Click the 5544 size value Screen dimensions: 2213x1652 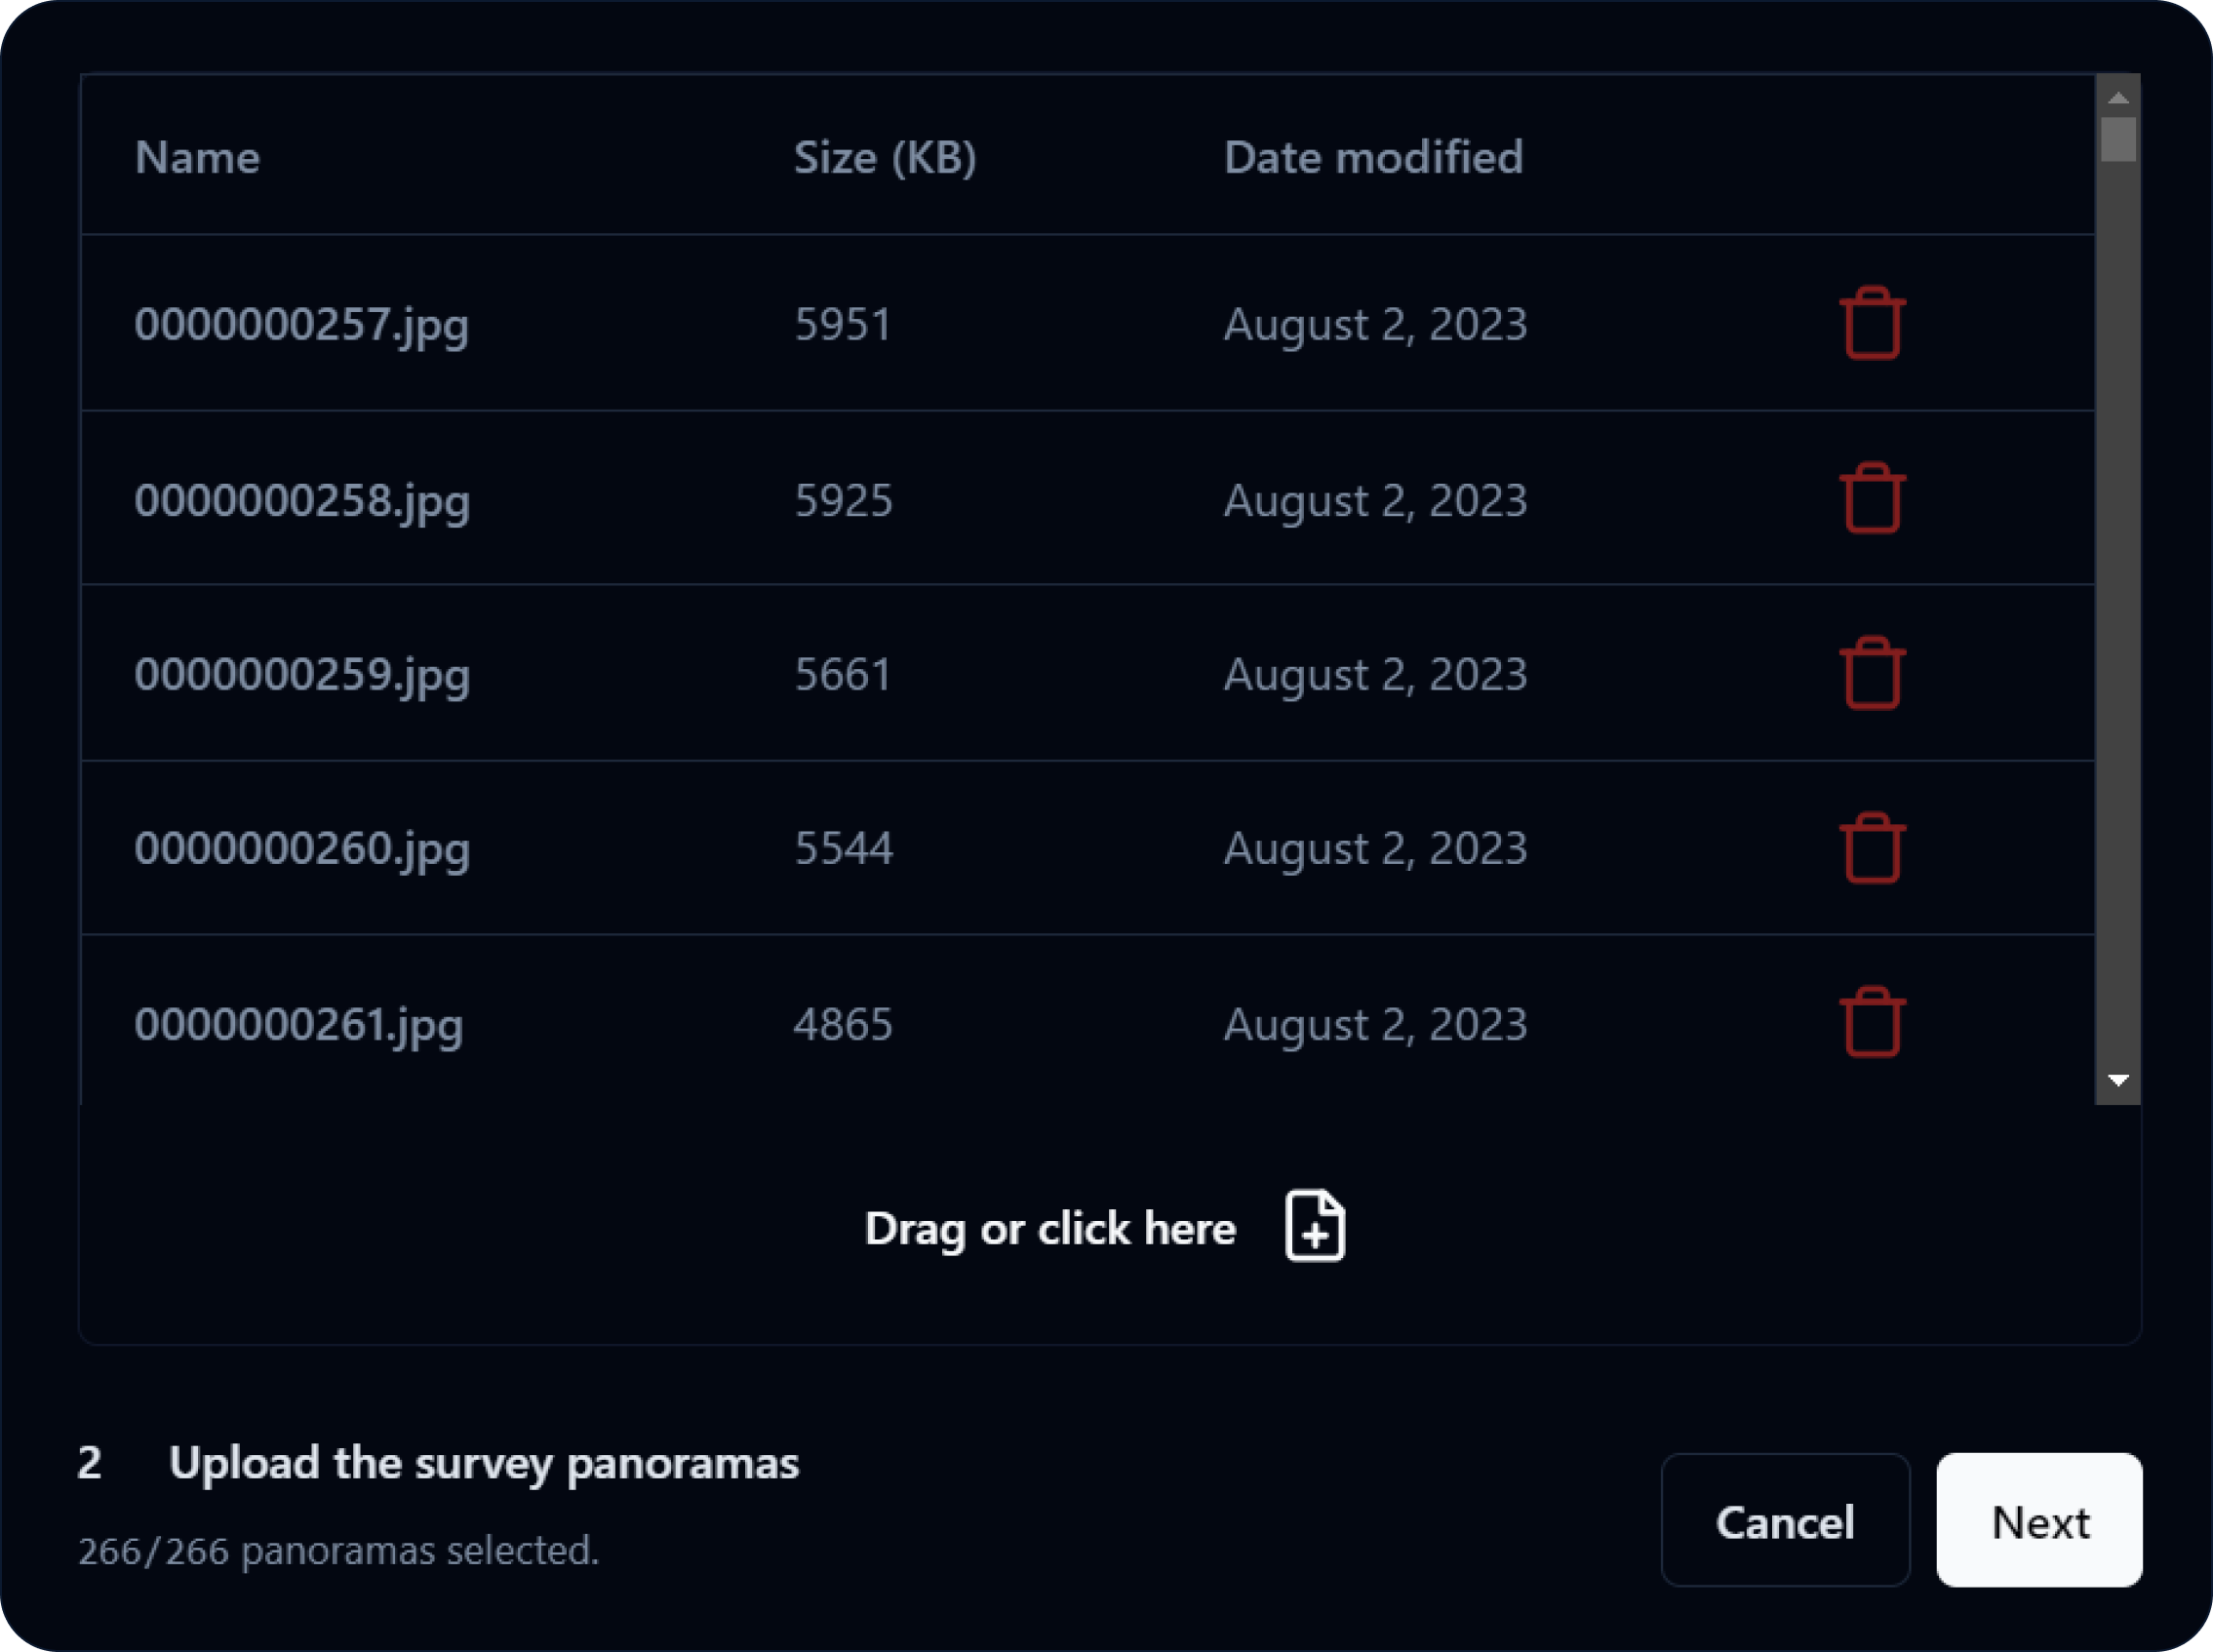pyautogui.click(x=843, y=848)
